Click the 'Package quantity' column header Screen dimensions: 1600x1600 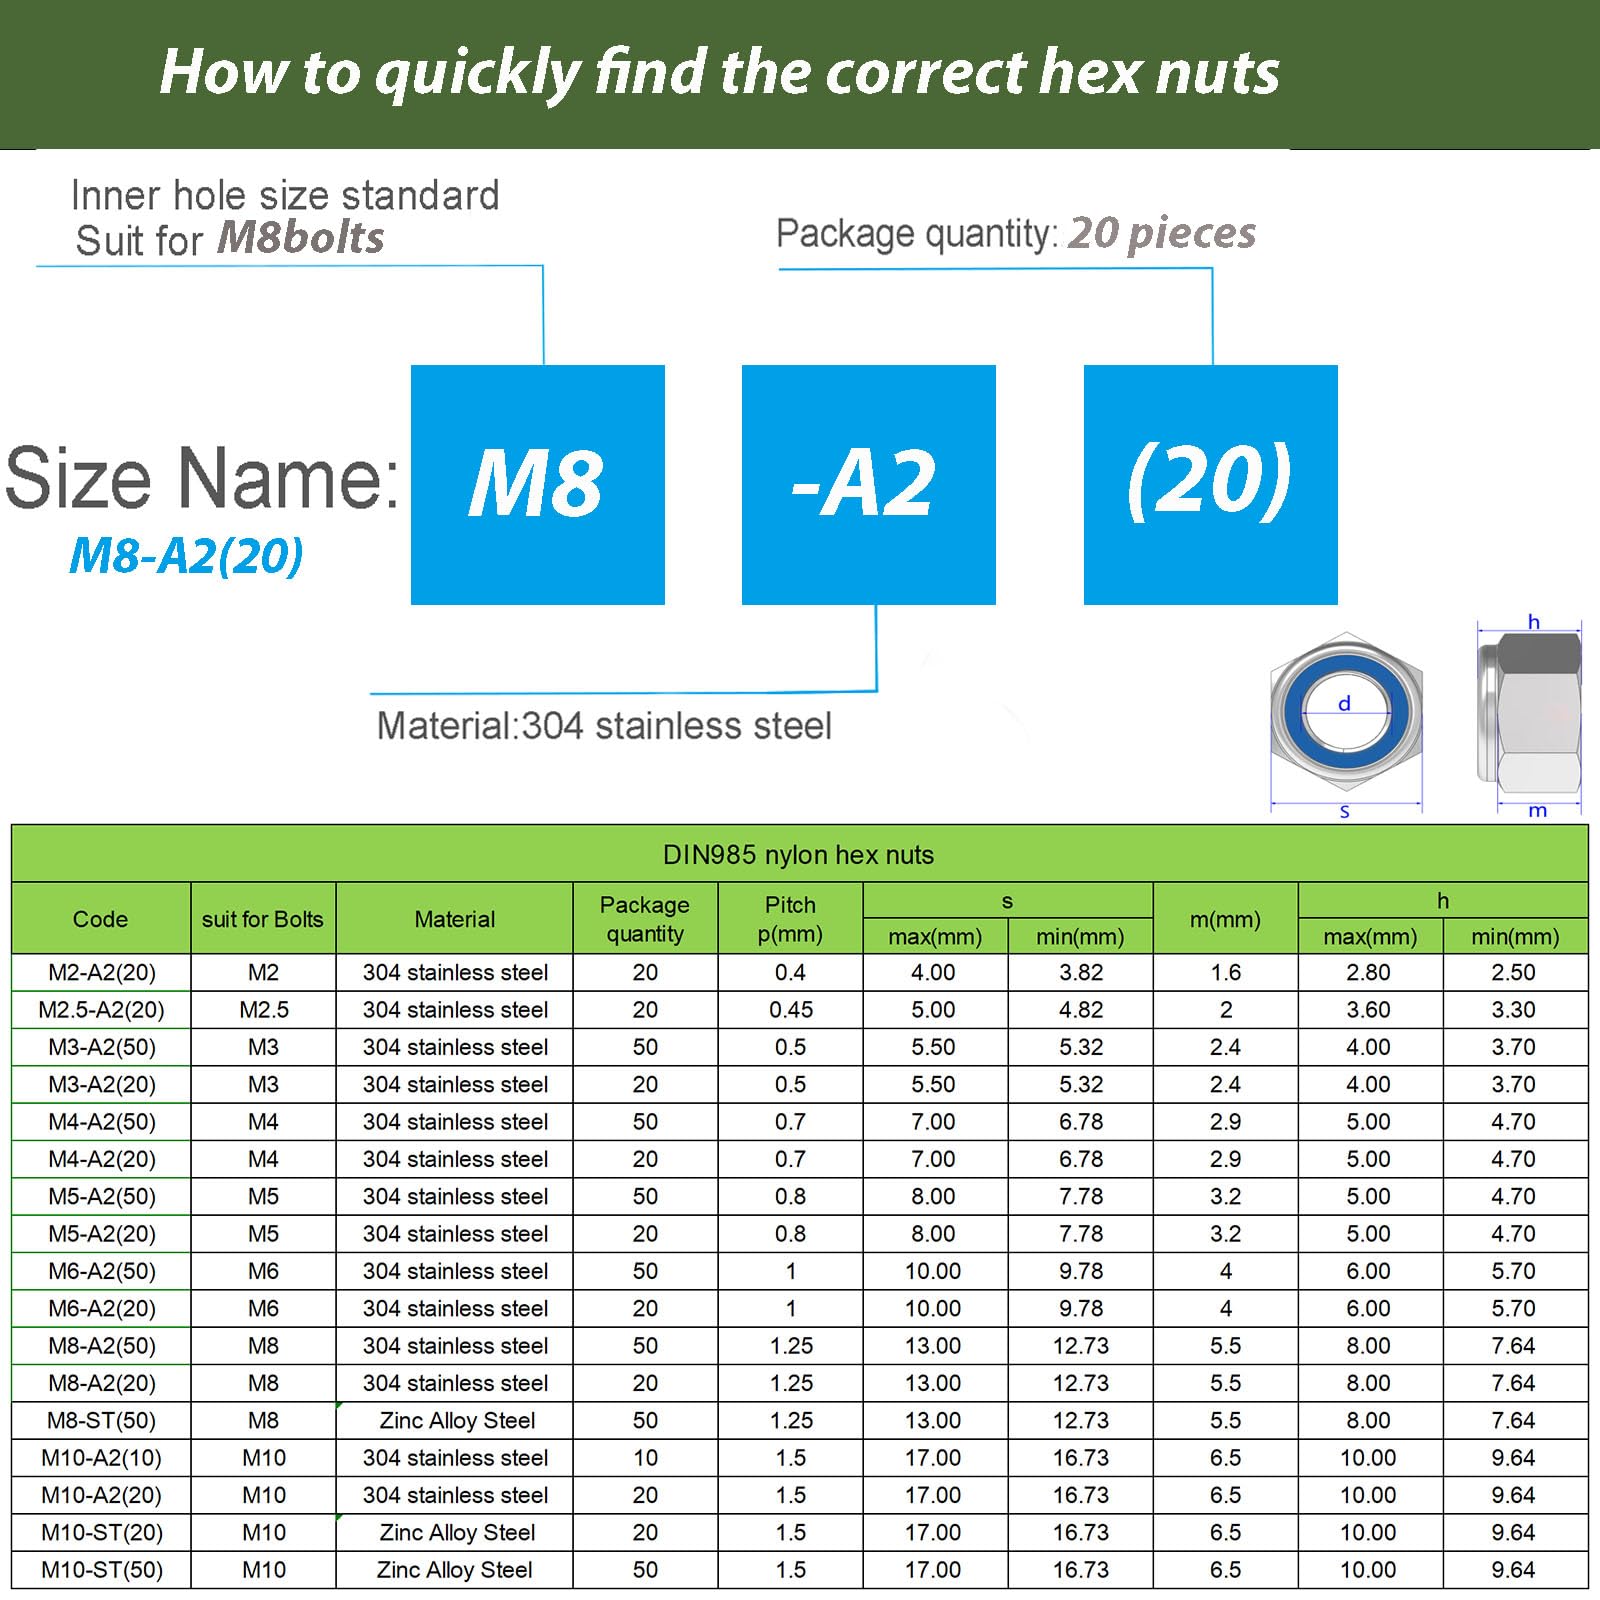point(645,919)
